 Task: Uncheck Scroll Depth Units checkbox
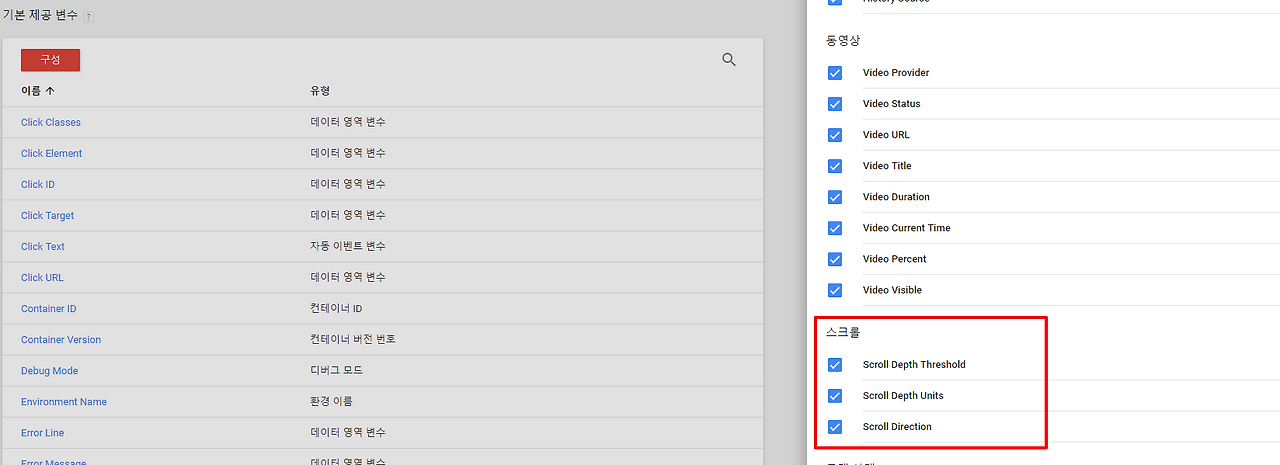tap(835, 396)
